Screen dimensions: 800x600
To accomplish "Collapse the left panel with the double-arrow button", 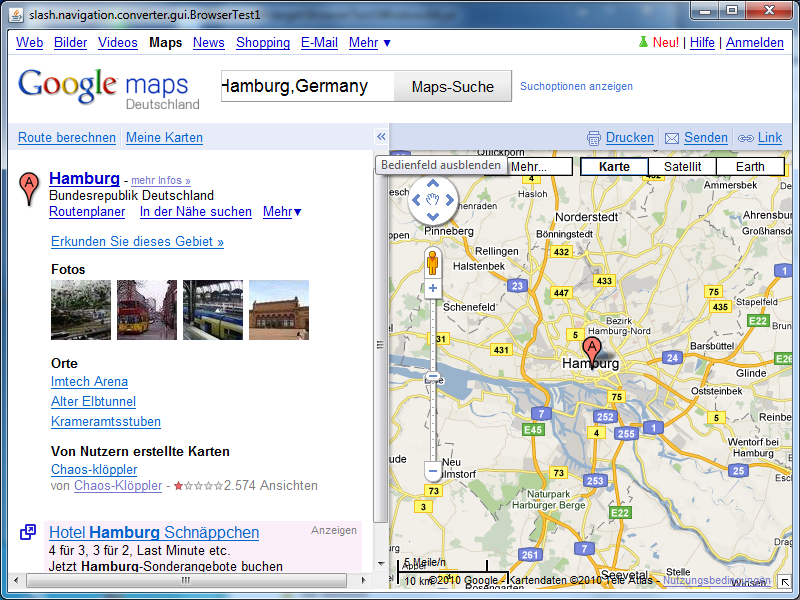I will tap(381, 137).
